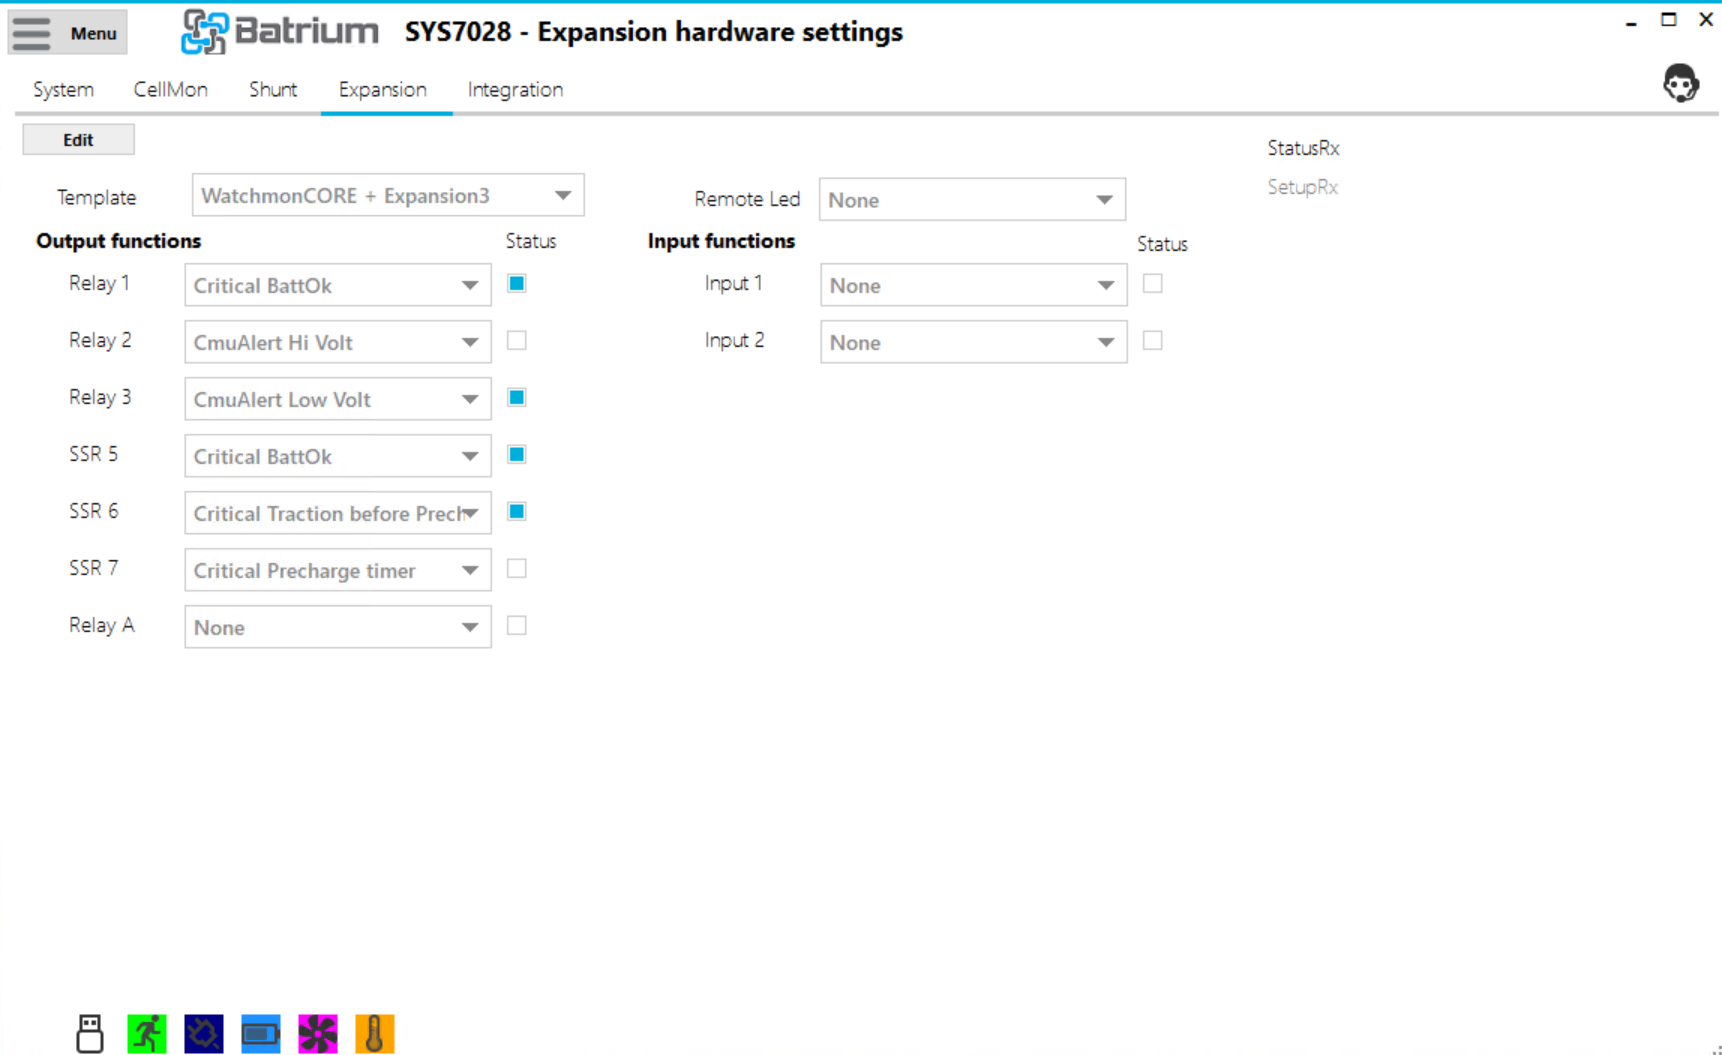Image resolution: width=1722 pixels, height=1055 pixels.
Task: Click the Output functions heading
Action: 119,241
